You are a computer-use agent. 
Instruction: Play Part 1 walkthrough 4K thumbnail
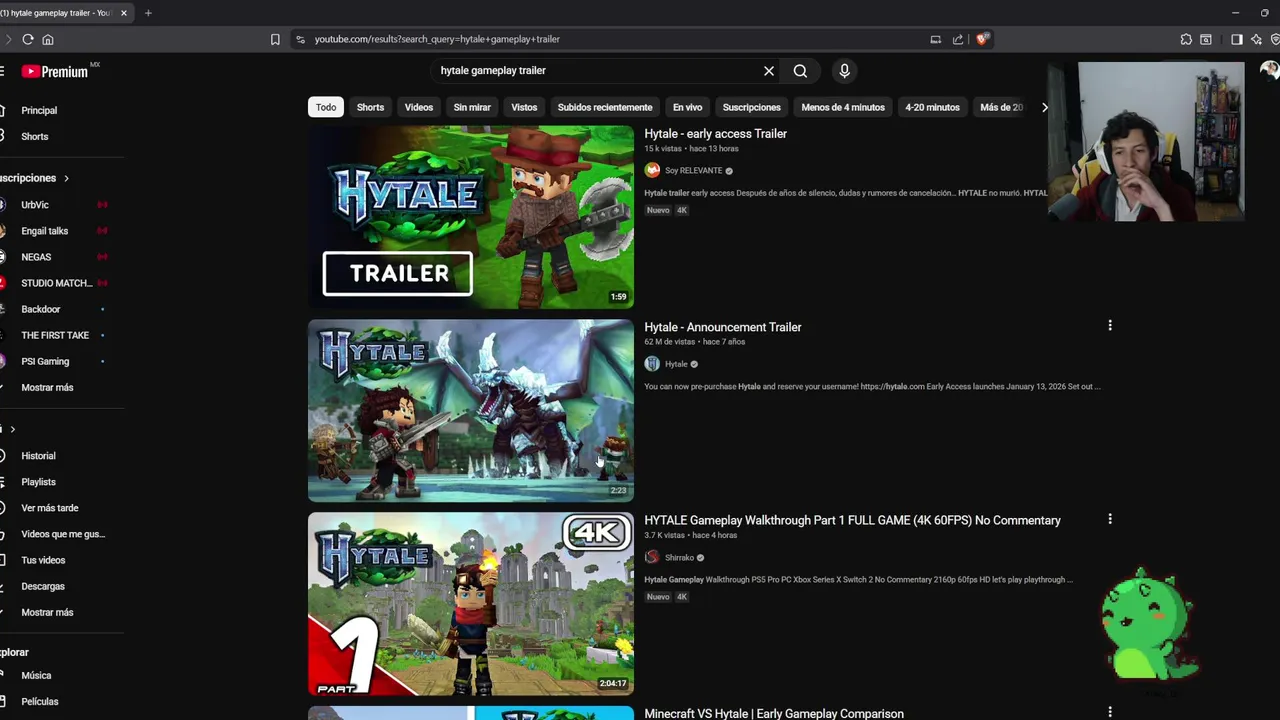click(x=471, y=604)
